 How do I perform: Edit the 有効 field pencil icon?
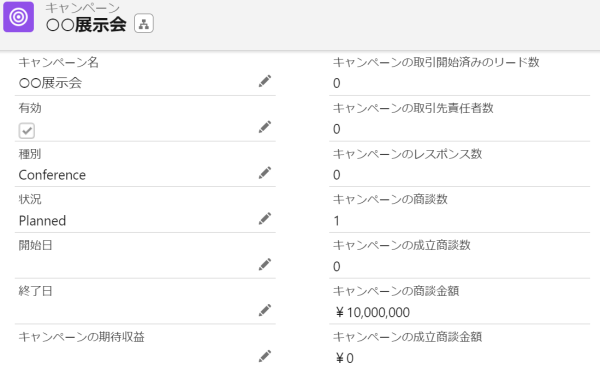click(x=265, y=127)
